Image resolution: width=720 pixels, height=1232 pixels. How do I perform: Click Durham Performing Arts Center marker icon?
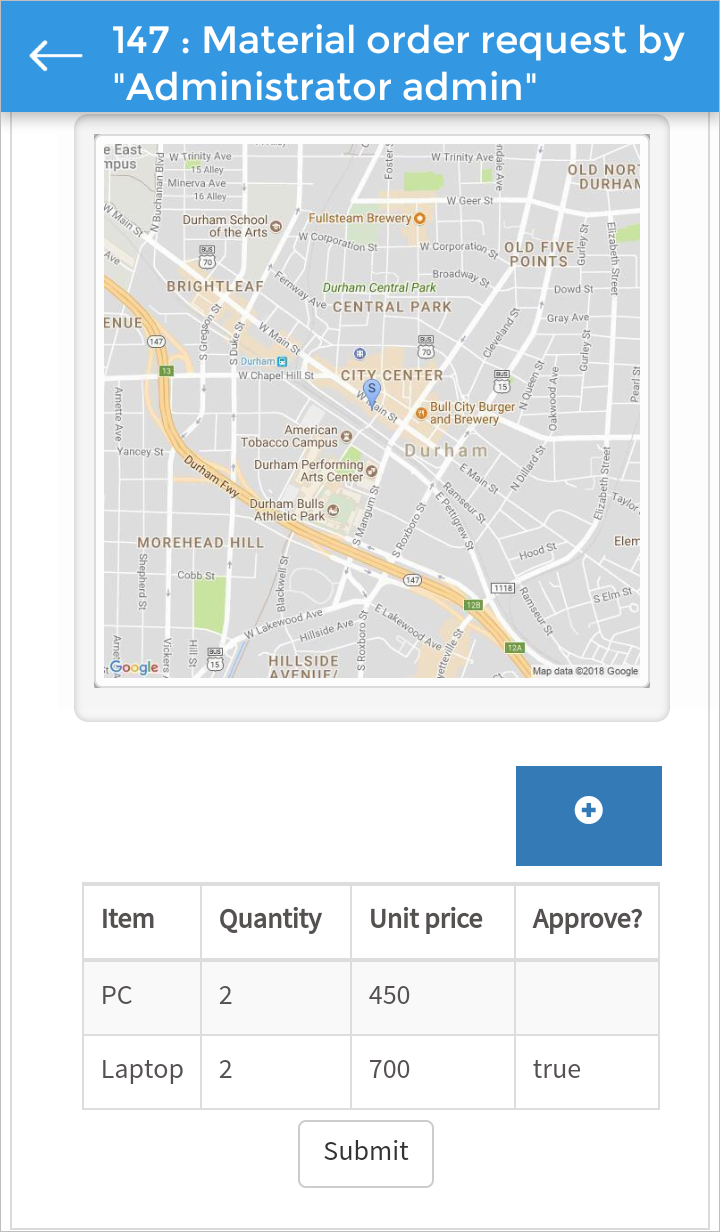click(372, 470)
